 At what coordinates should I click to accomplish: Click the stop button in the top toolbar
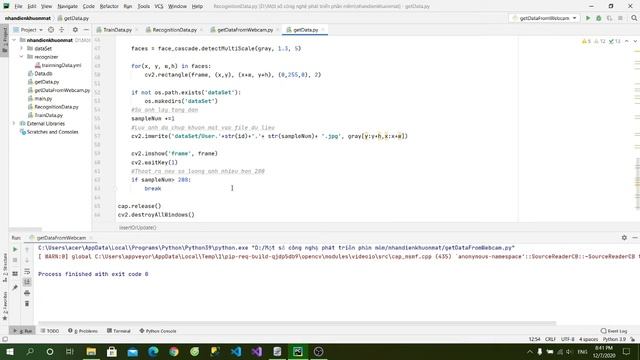pyautogui.click(x=620, y=18)
